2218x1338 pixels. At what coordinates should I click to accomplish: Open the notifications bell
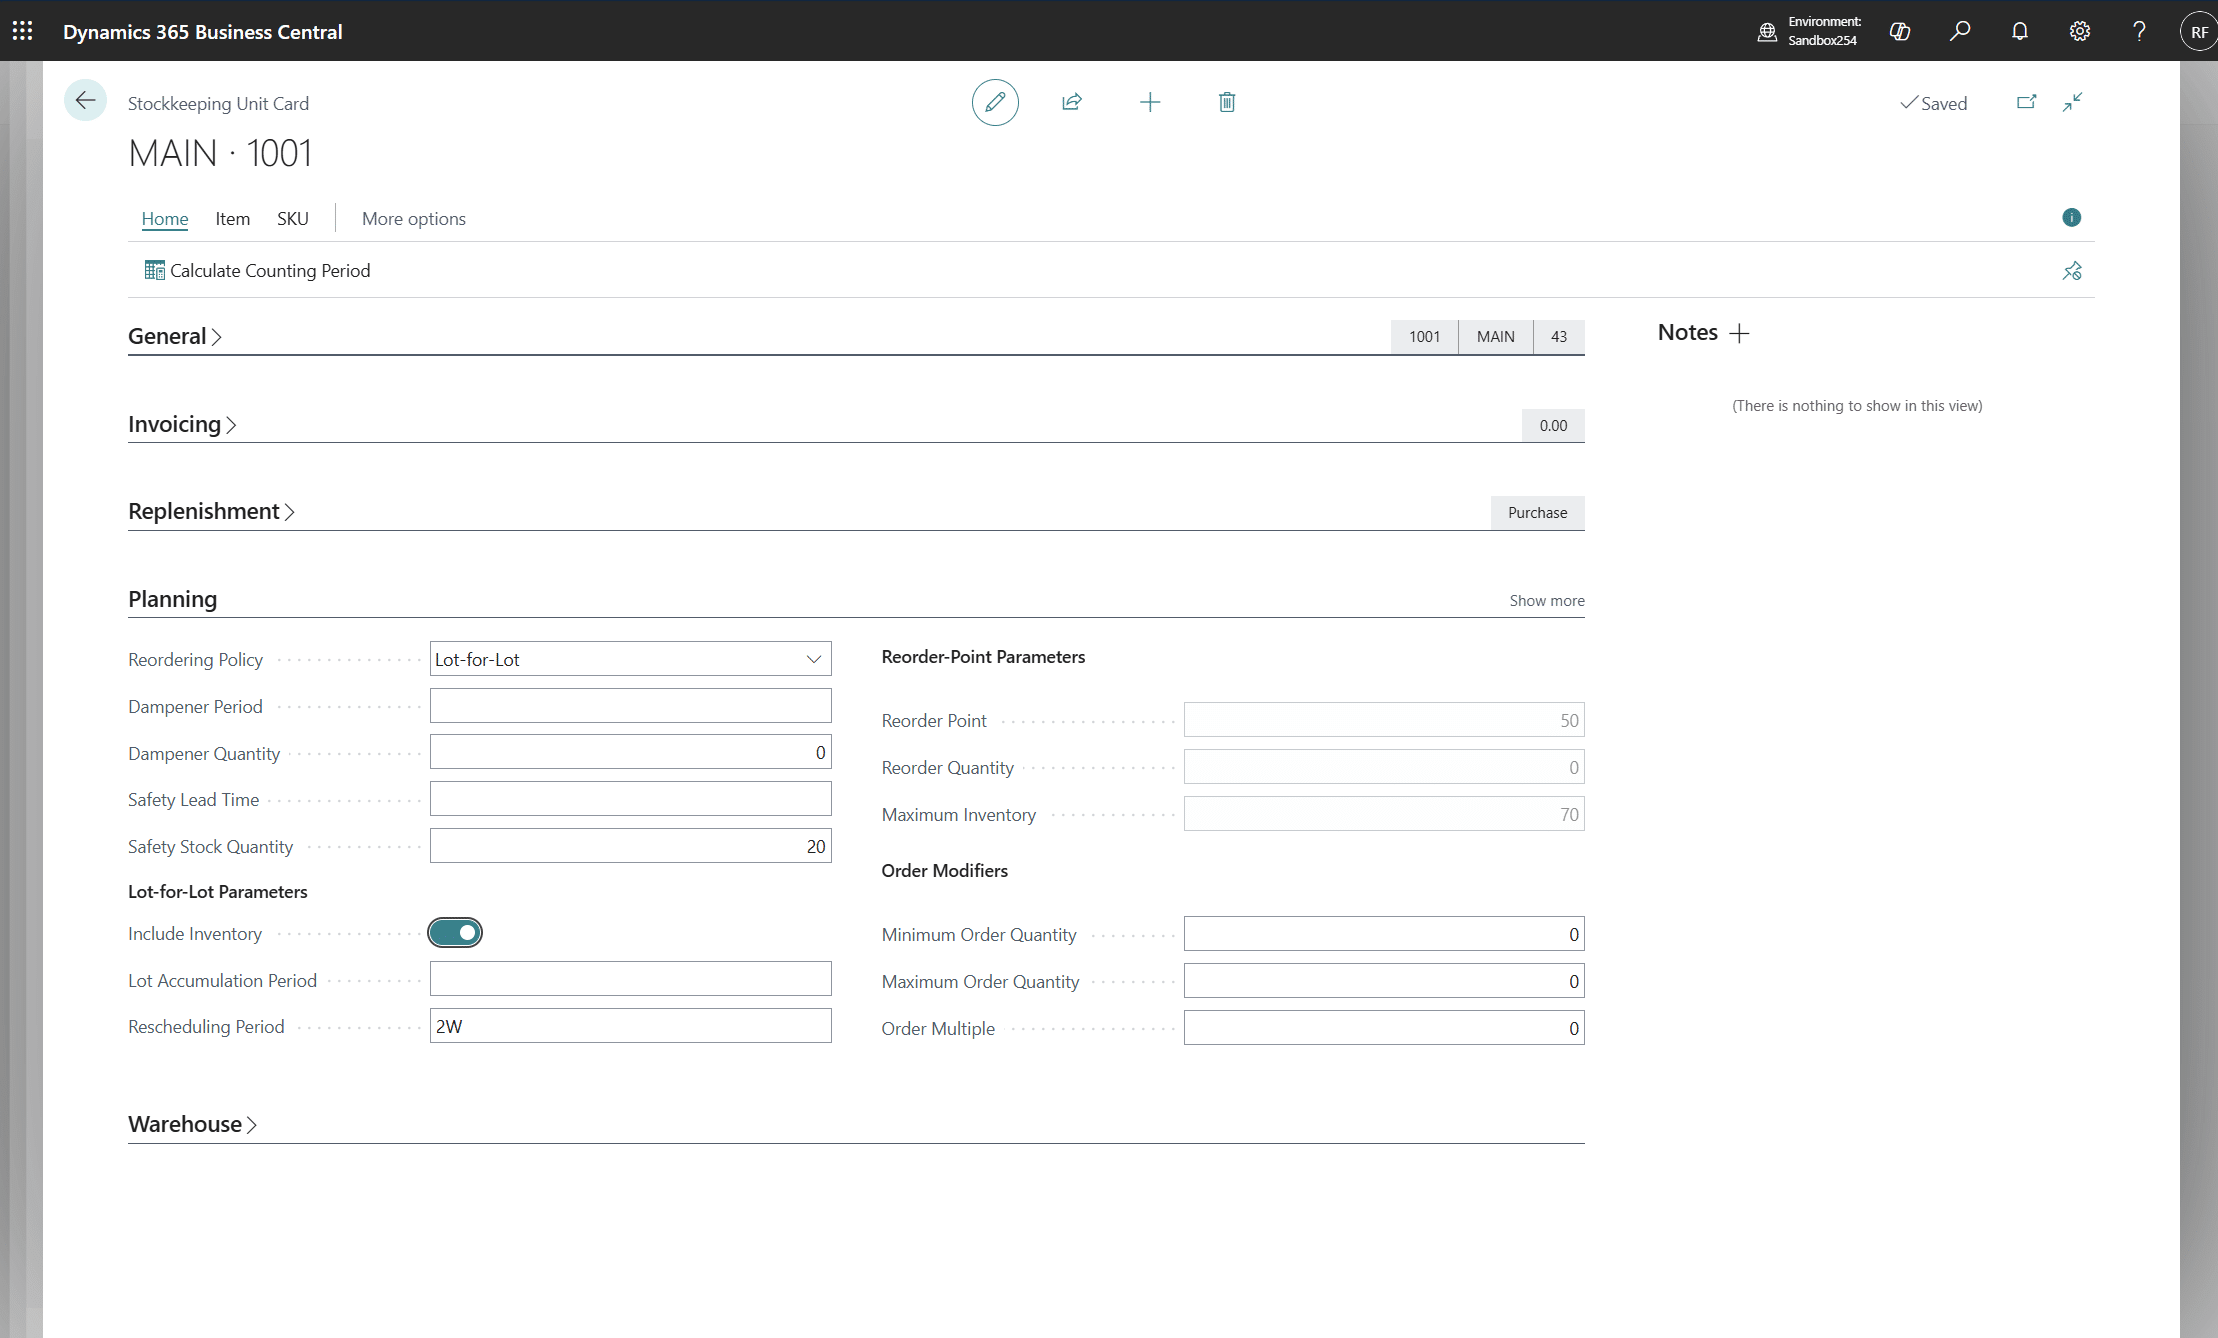point(2020,31)
